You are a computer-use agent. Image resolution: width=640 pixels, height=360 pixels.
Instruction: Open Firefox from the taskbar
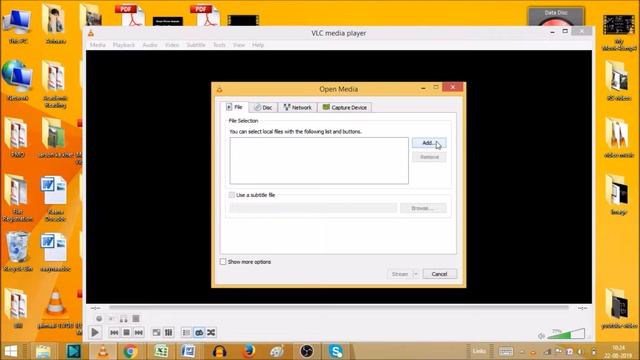[249, 351]
